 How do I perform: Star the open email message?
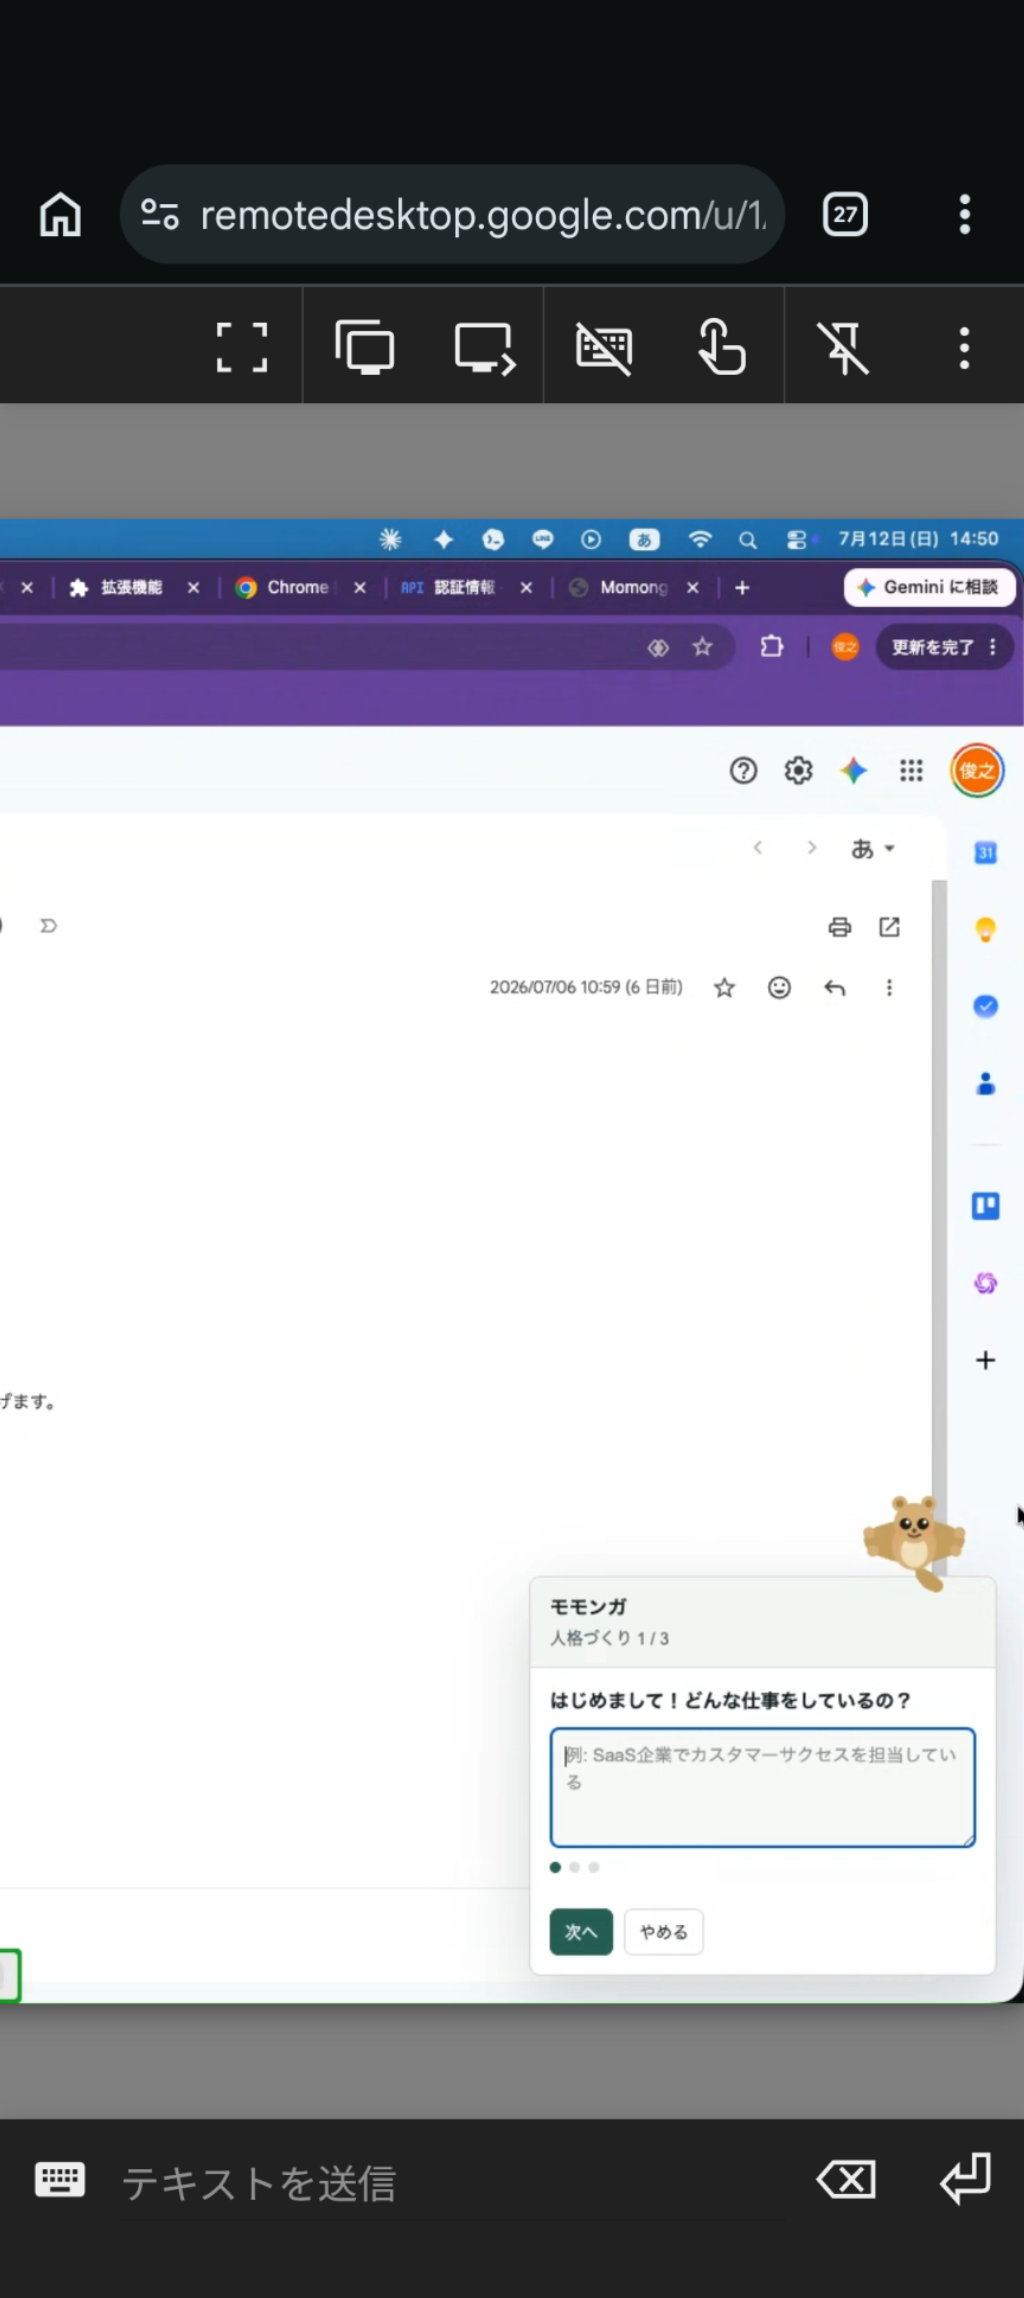point(724,988)
